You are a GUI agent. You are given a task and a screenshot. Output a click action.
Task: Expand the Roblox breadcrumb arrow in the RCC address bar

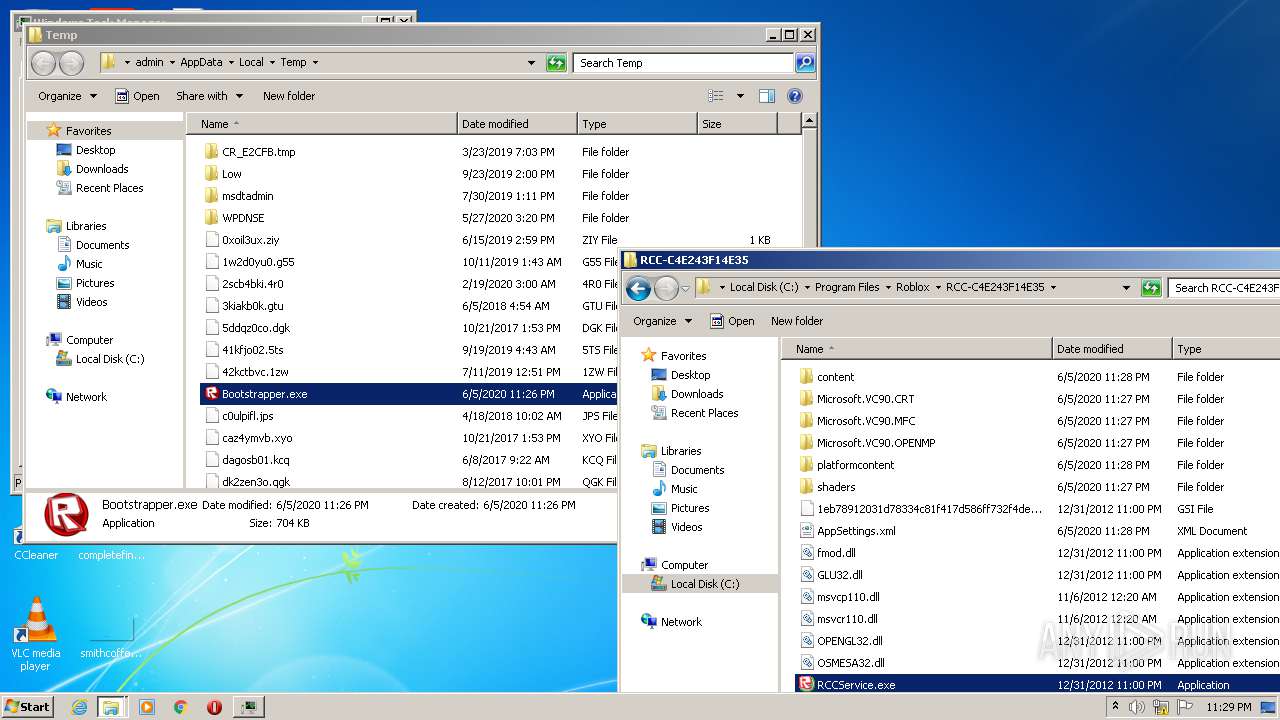[x=937, y=288]
